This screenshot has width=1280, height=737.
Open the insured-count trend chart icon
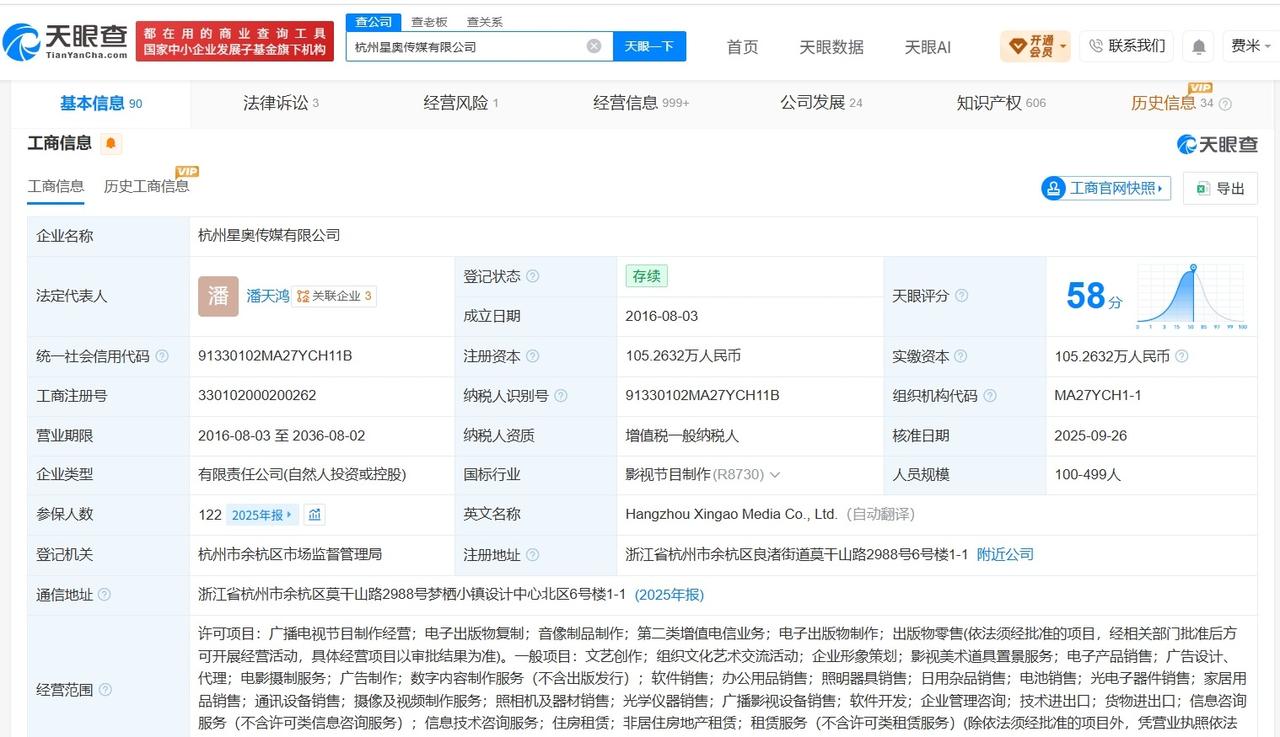pos(315,515)
